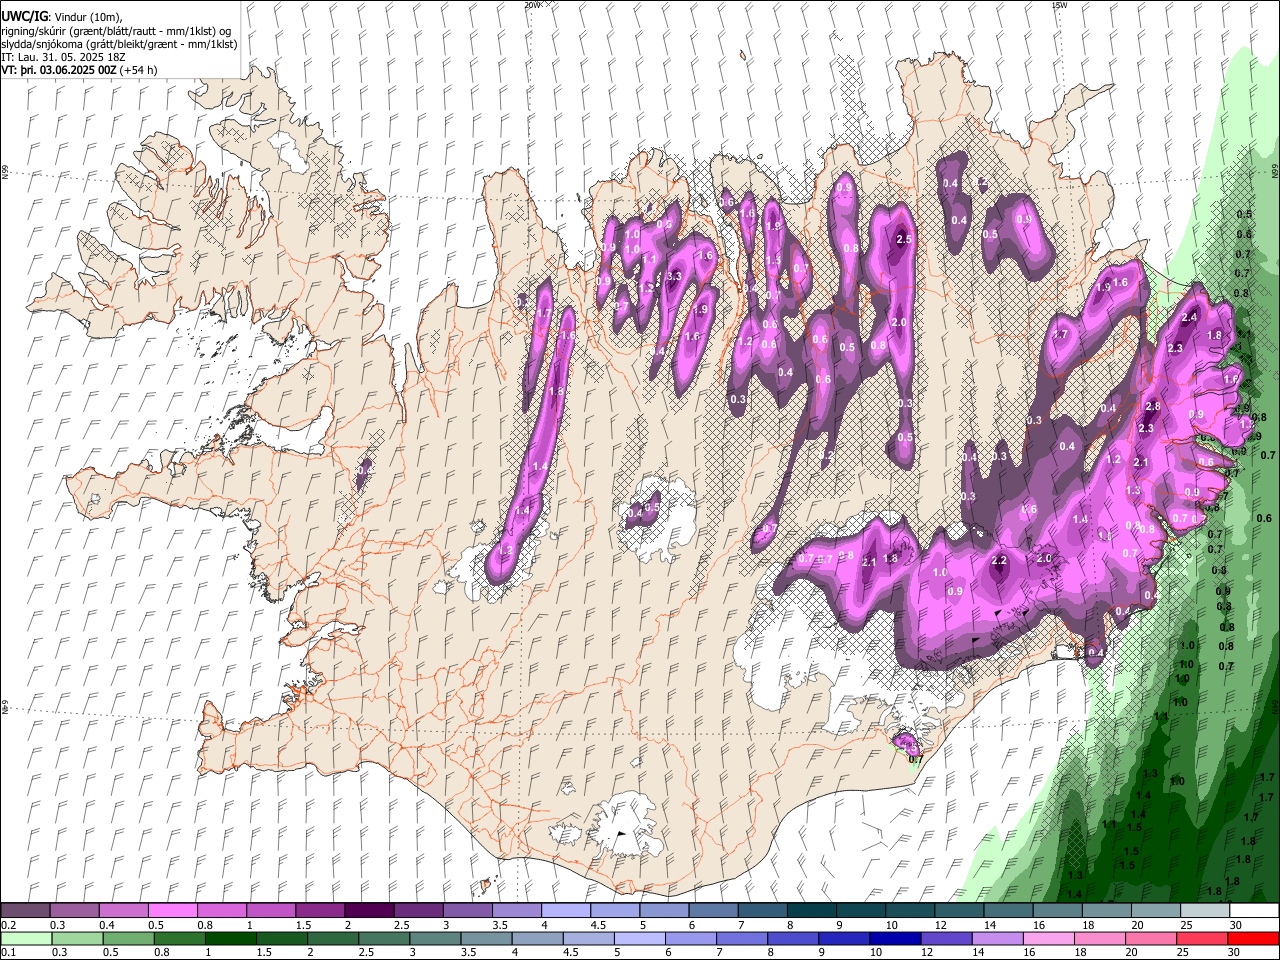
Task: Click the top-row white 30 swatch
Action: [x=1254, y=911]
